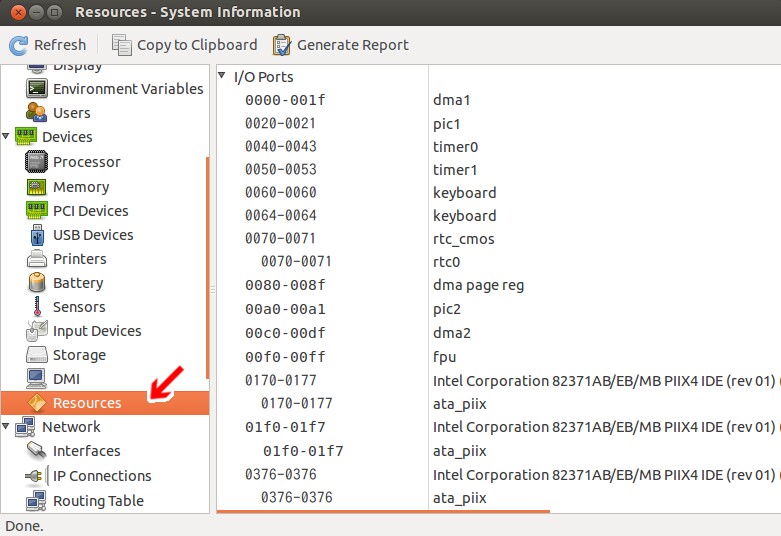Open the Battery icon entry
Viewport: 781px width, 536px height.
point(36,283)
